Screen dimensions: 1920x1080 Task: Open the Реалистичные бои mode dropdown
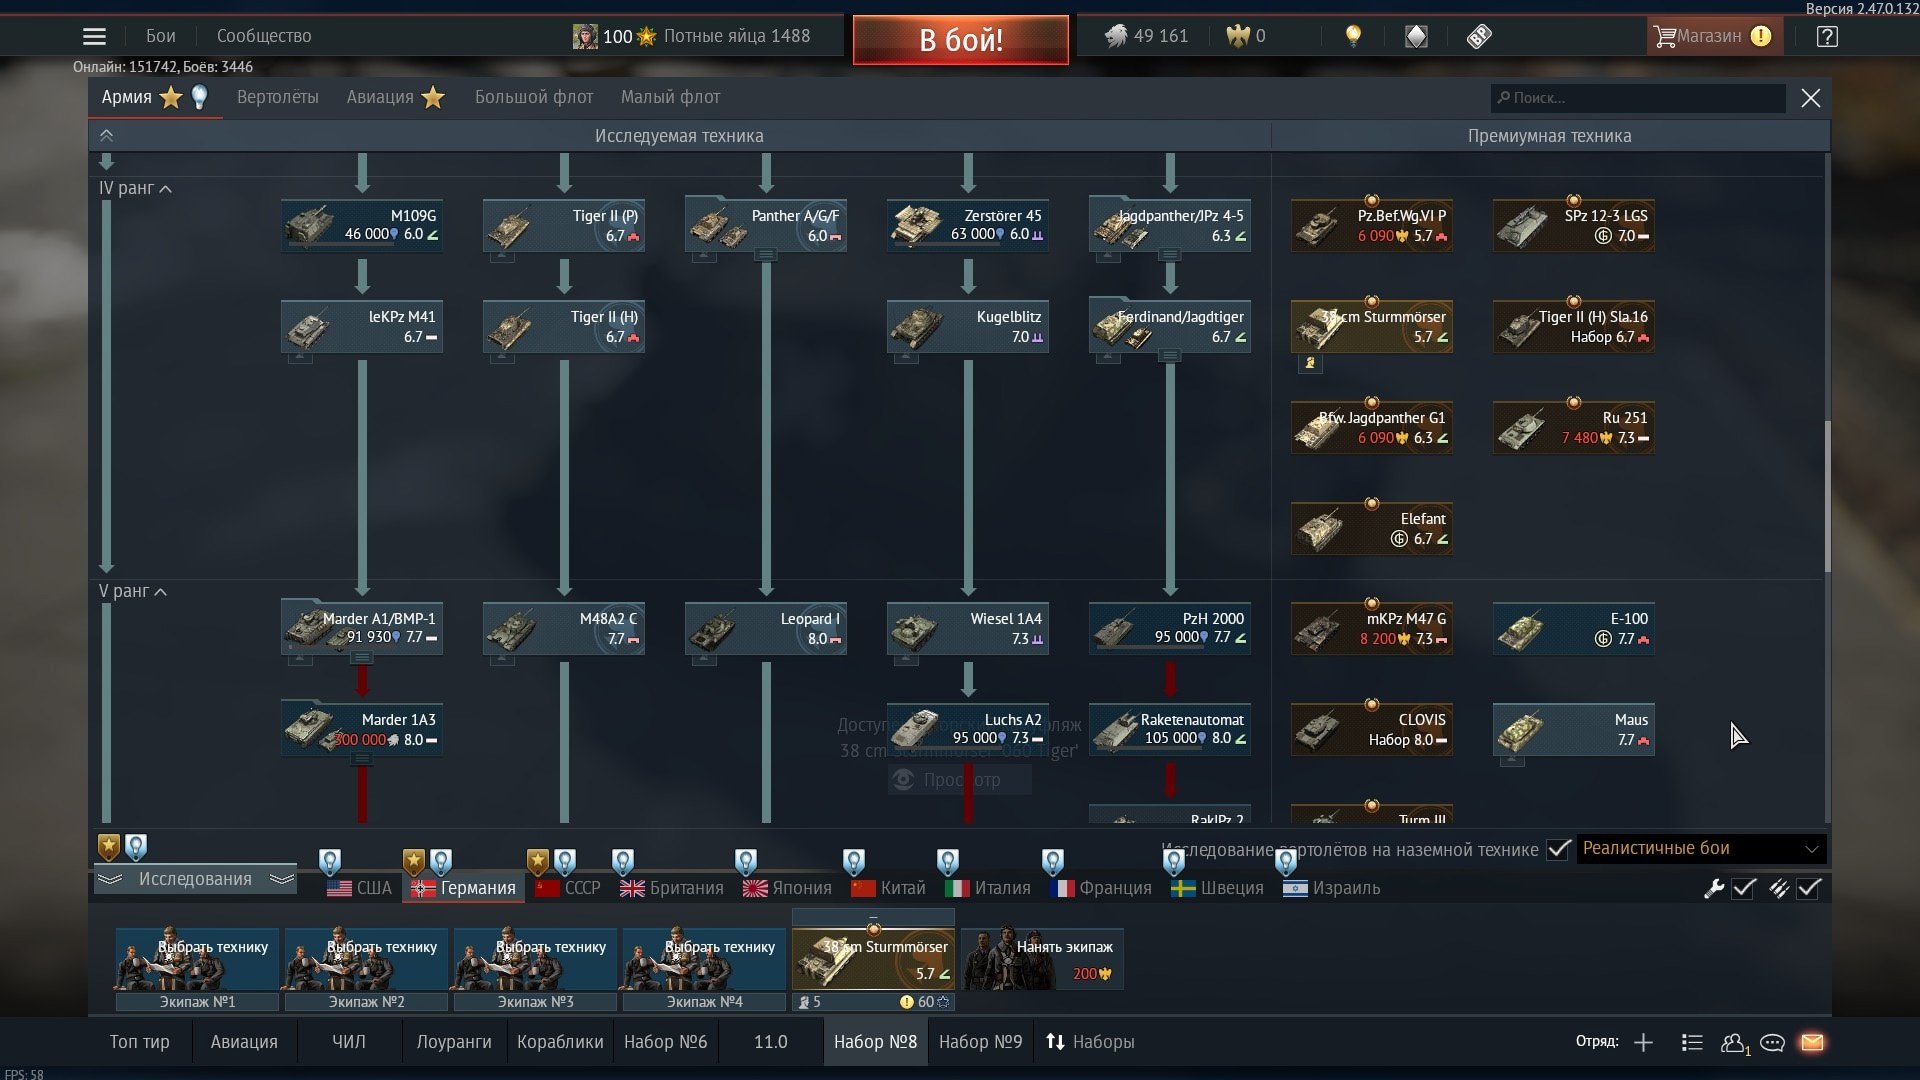tap(1700, 849)
